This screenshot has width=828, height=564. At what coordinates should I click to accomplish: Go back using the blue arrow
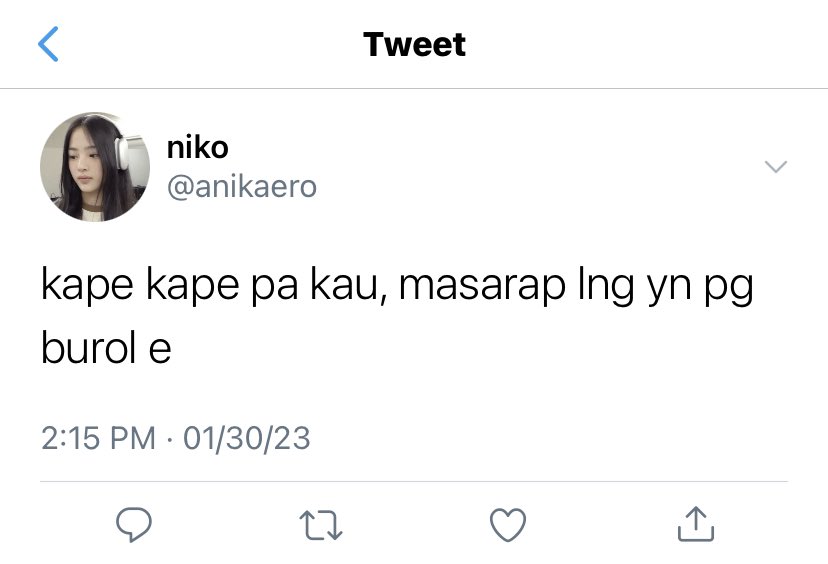click(48, 44)
